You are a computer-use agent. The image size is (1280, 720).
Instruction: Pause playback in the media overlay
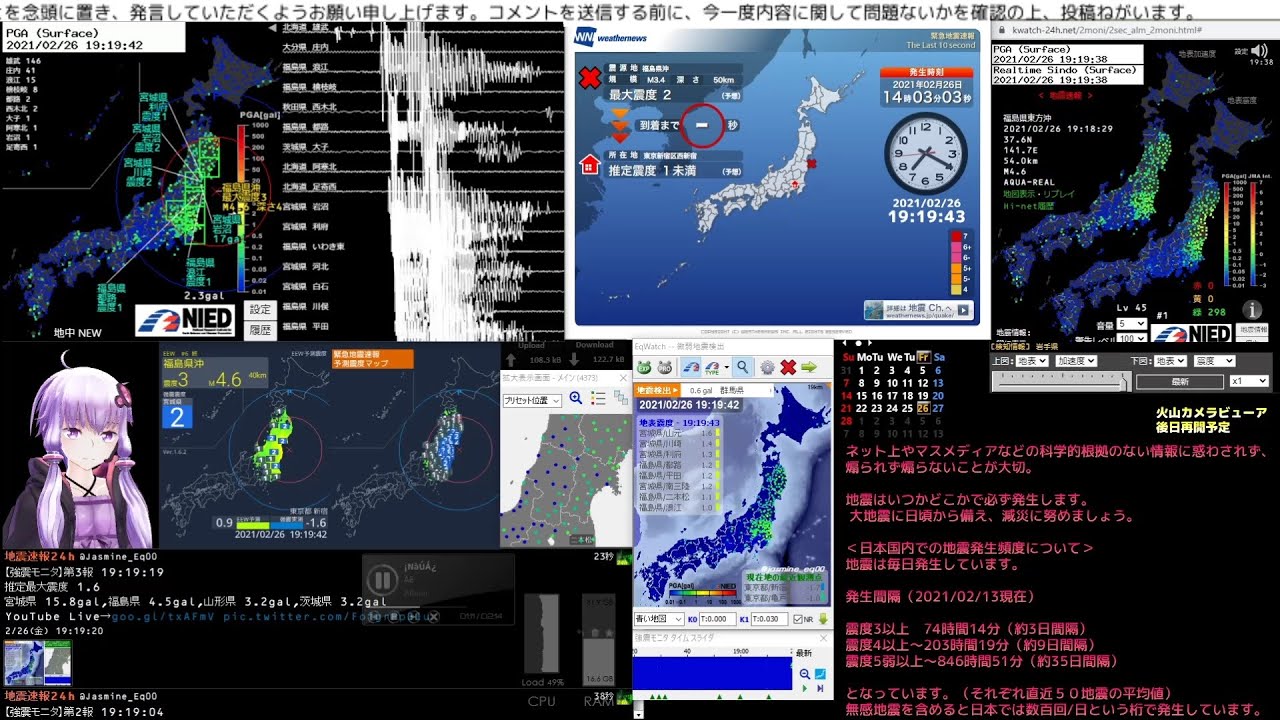pyautogui.click(x=381, y=580)
